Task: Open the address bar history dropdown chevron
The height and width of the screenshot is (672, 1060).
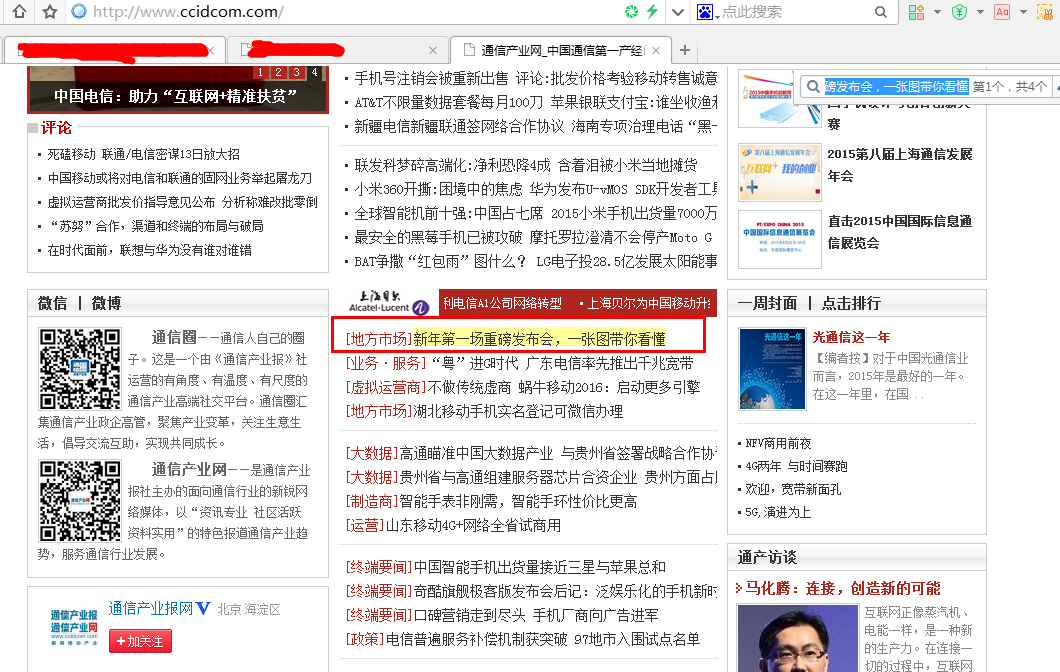Action: 678,11
